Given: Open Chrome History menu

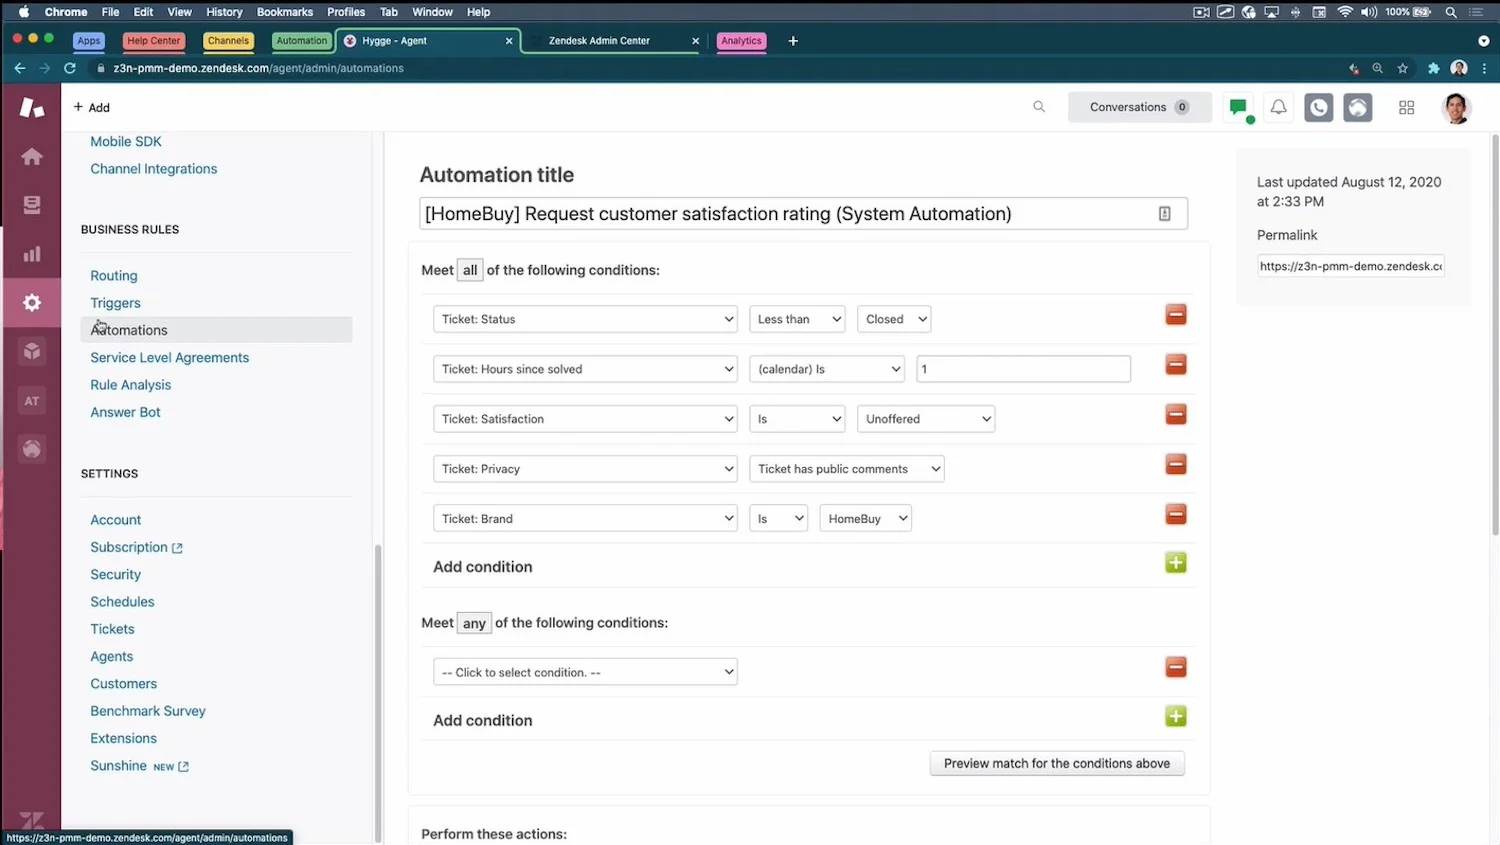Looking at the screenshot, I should pos(224,12).
